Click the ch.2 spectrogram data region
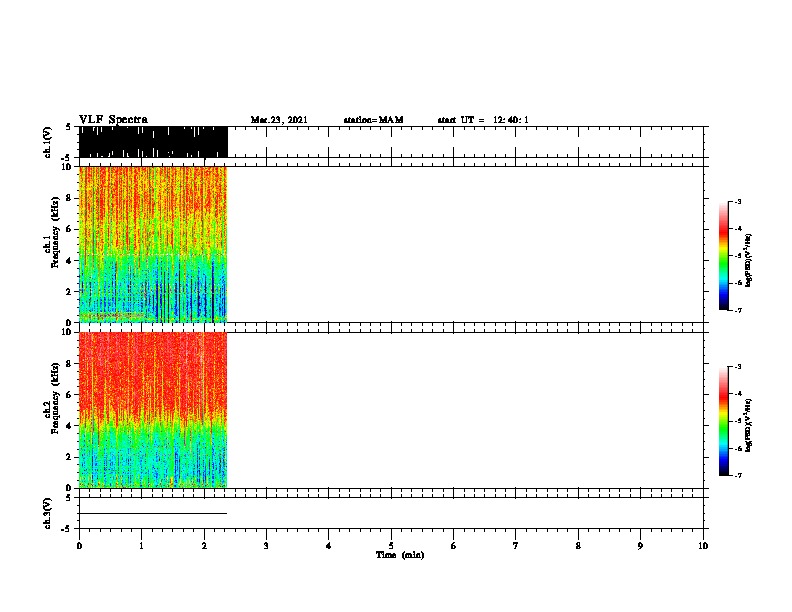 click(x=153, y=410)
